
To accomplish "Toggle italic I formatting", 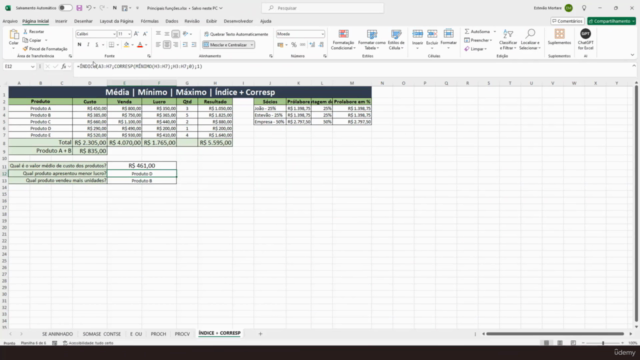I will (88, 44).
